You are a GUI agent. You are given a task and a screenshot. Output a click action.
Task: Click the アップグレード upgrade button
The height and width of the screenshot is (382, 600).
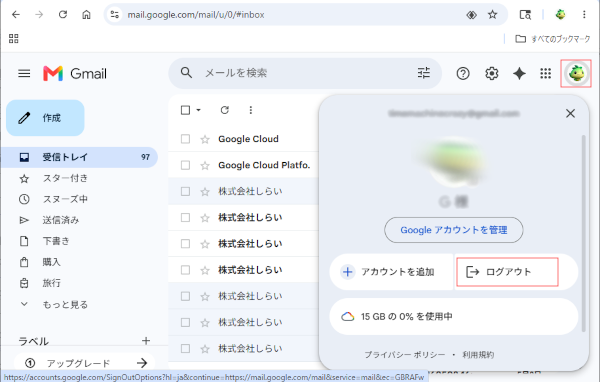85,363
